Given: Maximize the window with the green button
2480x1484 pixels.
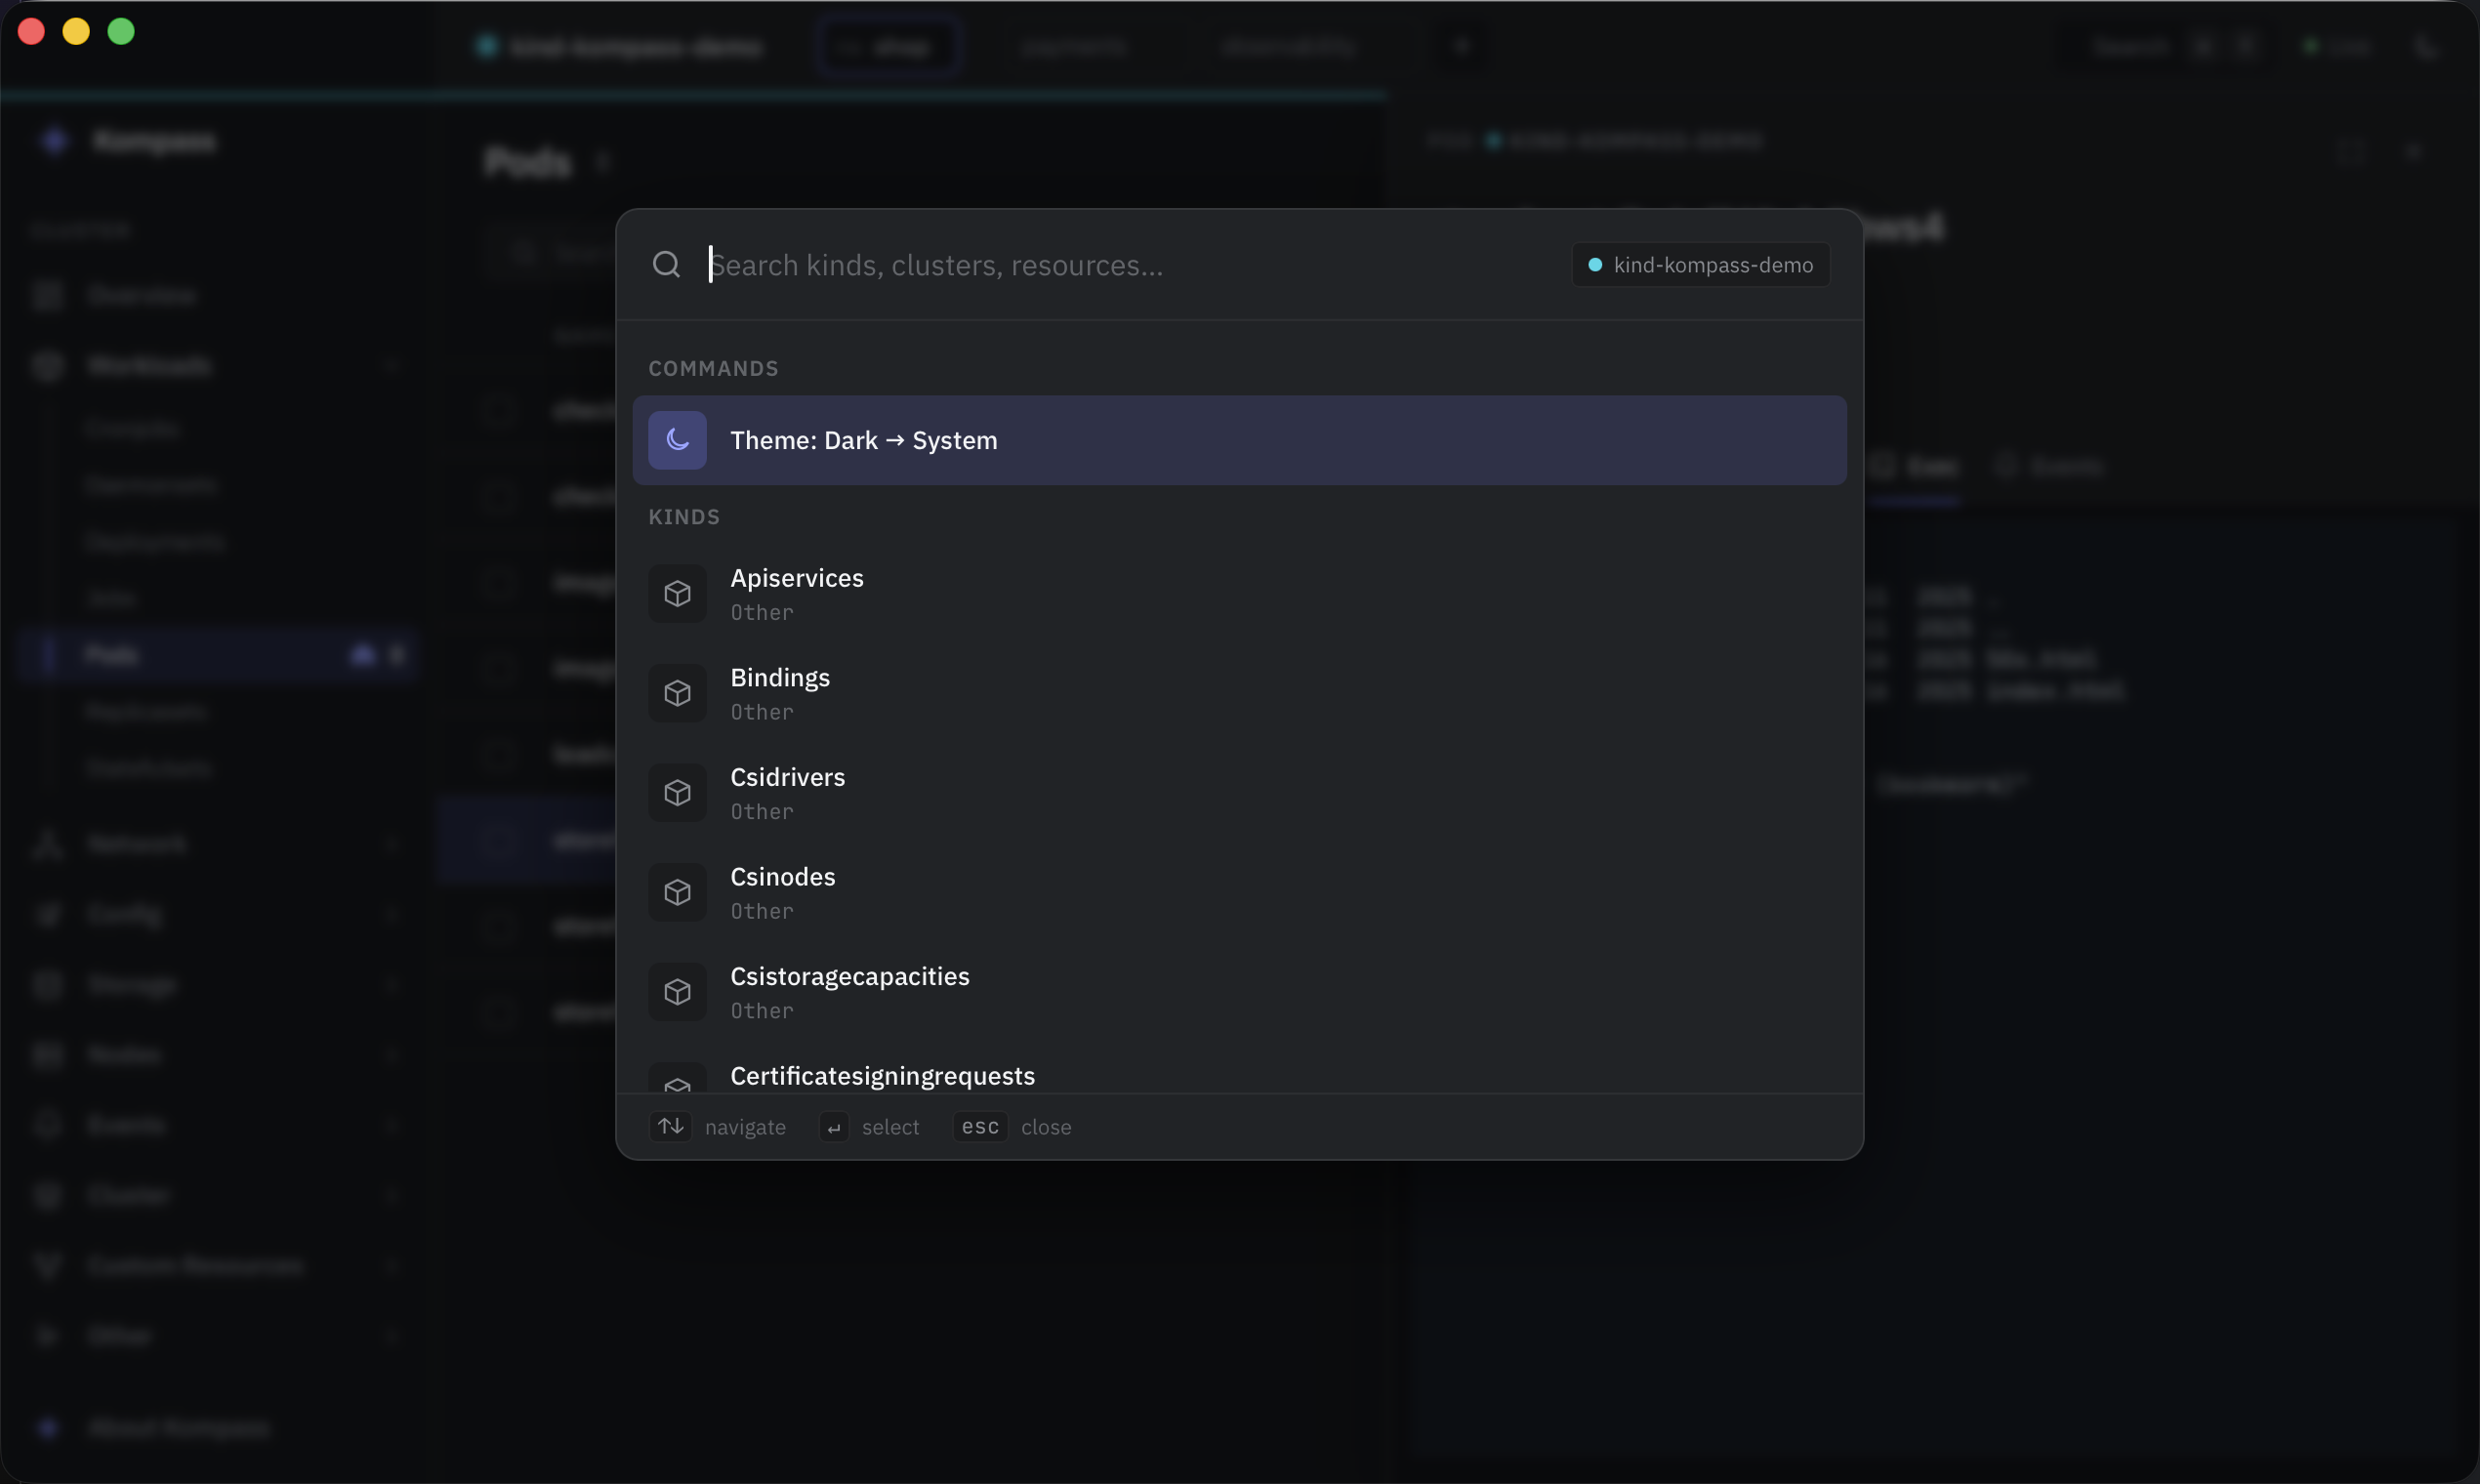Looking at the screenshot, I should (121, 32).
